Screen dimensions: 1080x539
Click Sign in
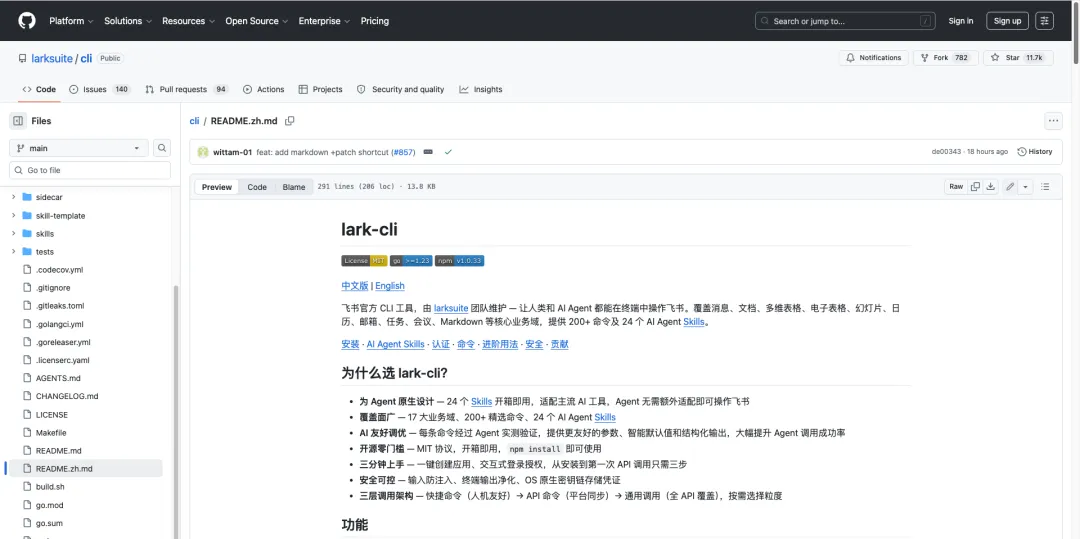click(x=961, y=21)
